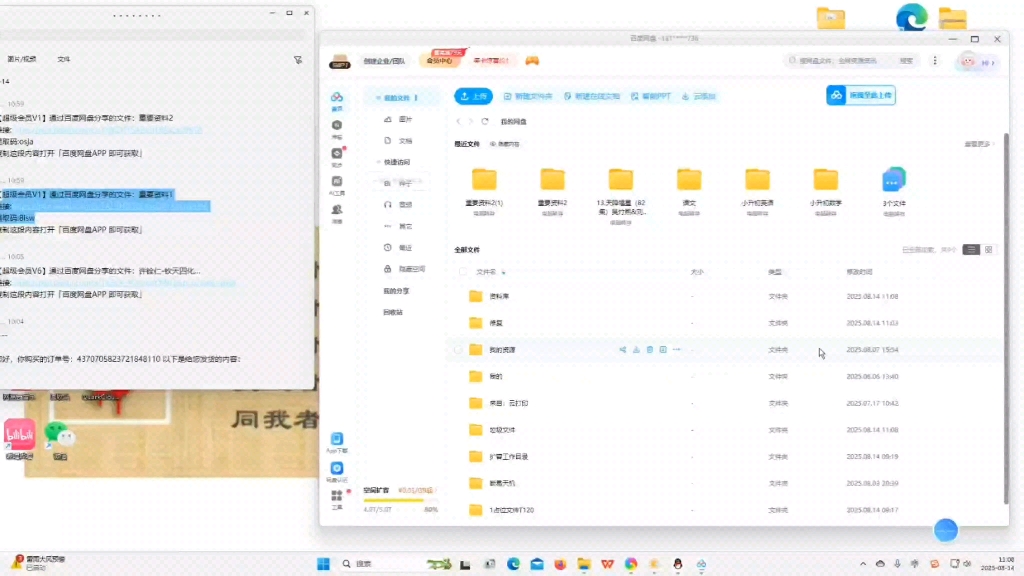Switch to list view icon
The width and height of the screenshot is (1024, 576).
(x=971, y=249)
